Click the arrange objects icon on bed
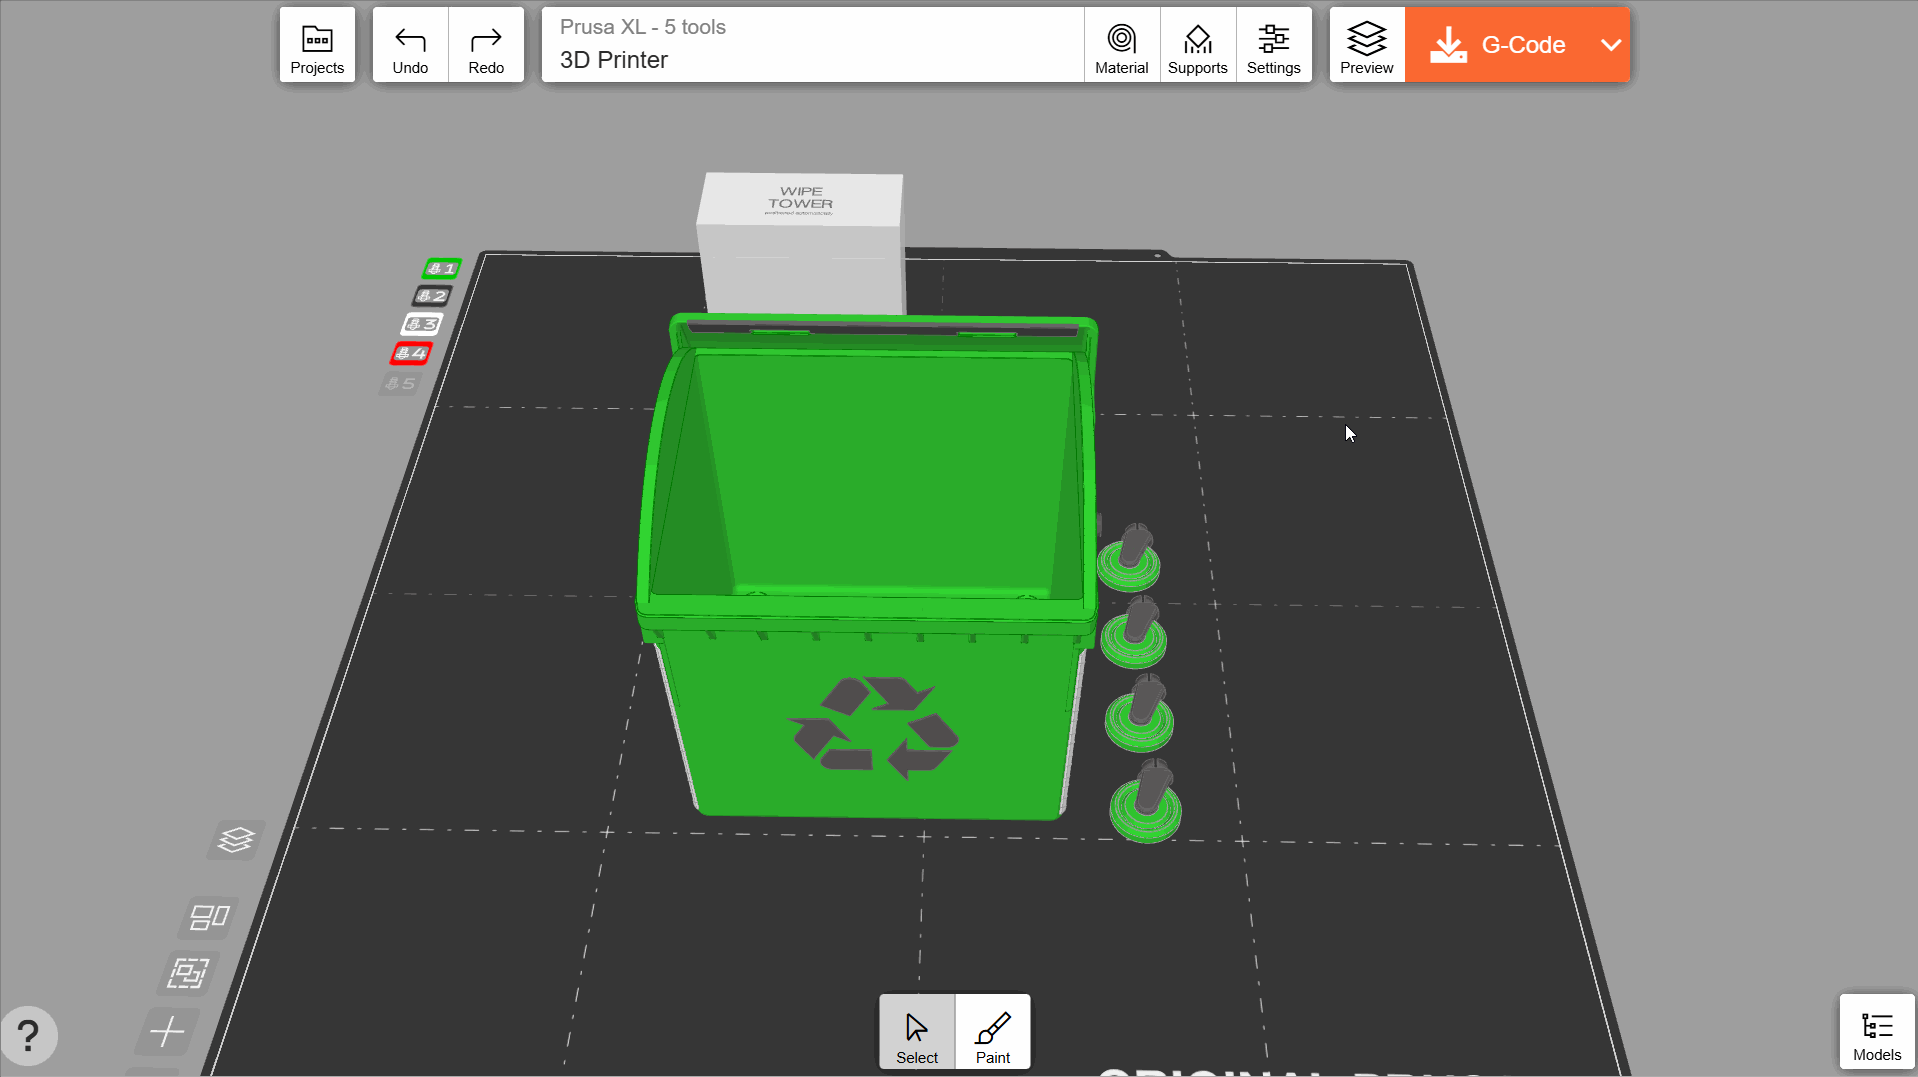This screenshot has width=1918, height=1077. click(209, 917)
